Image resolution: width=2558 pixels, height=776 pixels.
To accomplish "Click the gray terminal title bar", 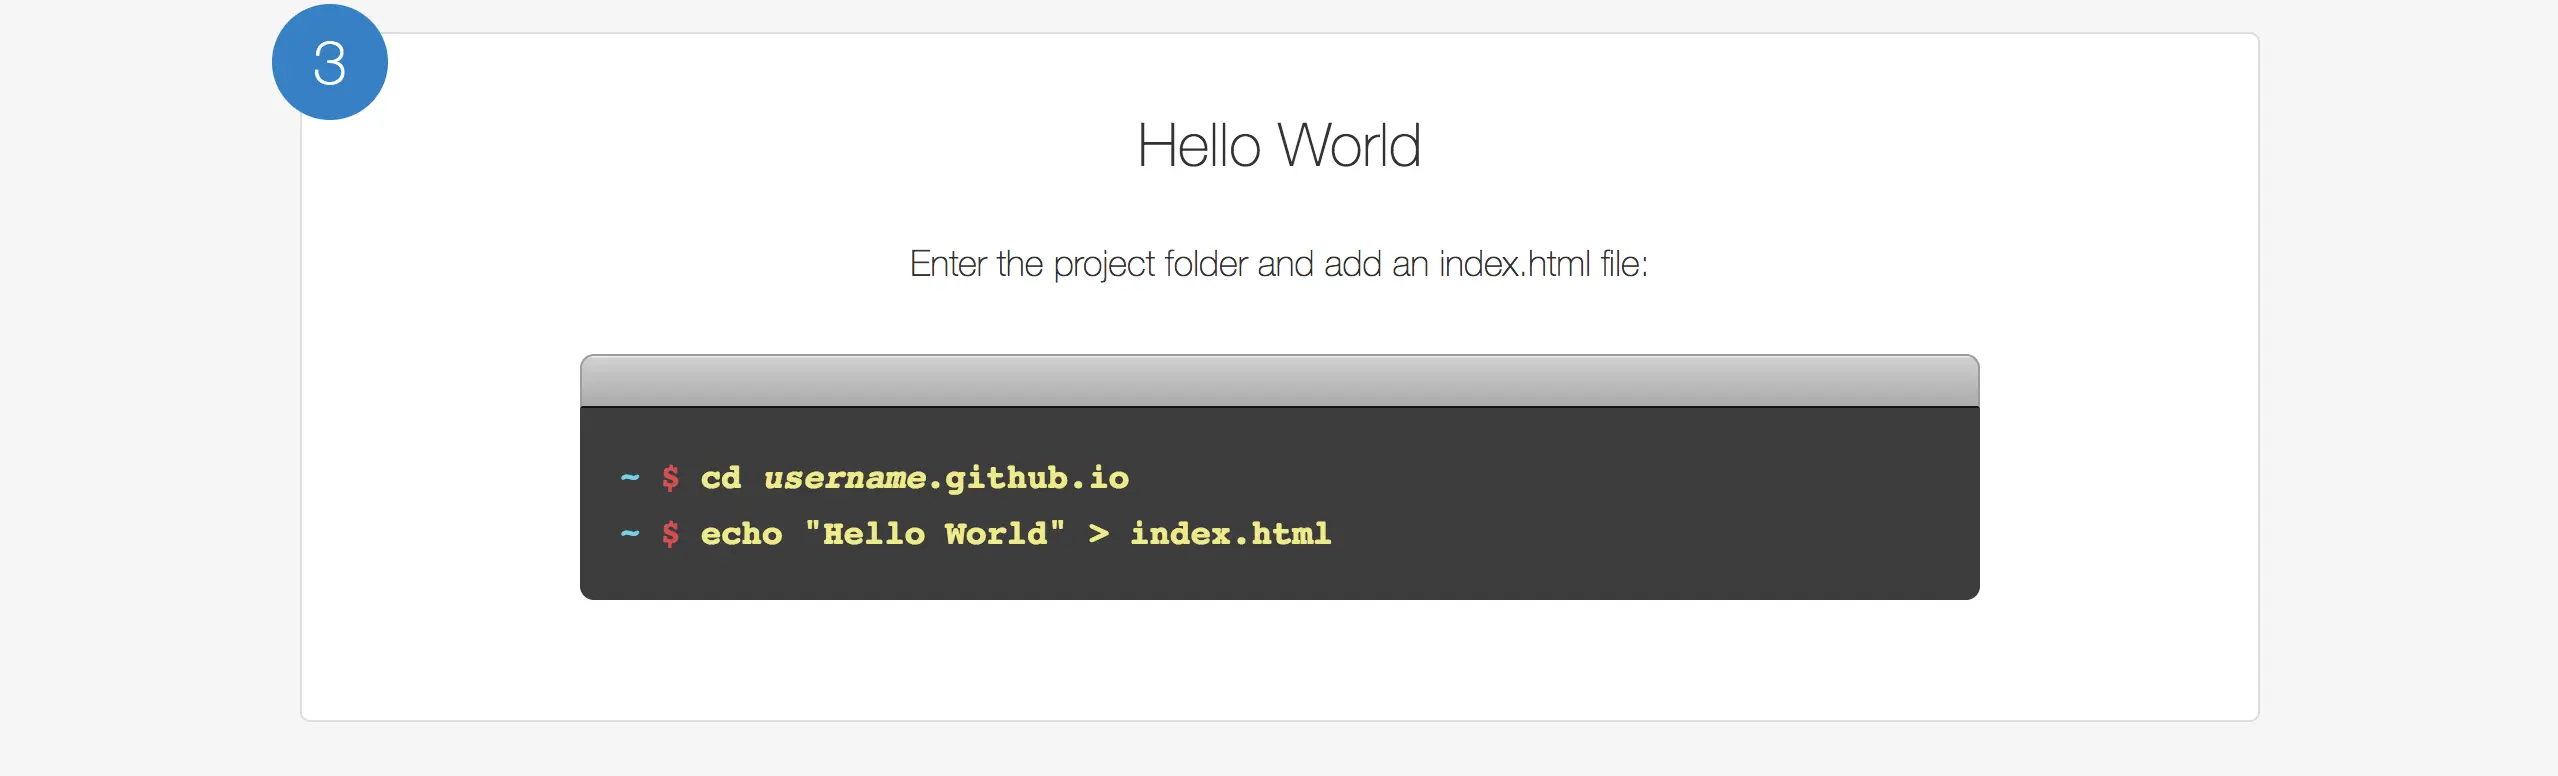I will [1279, 381].
